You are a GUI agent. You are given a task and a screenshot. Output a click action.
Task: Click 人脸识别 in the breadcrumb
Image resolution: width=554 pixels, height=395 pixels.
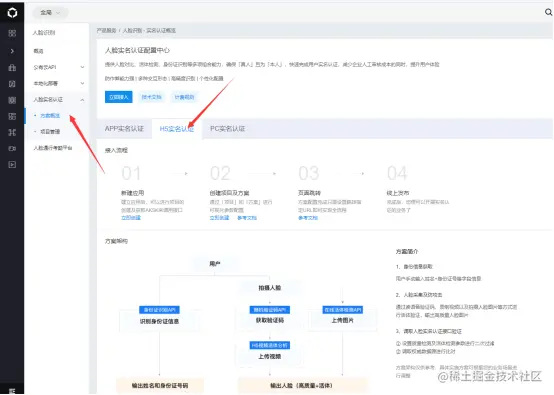[132, 30]
